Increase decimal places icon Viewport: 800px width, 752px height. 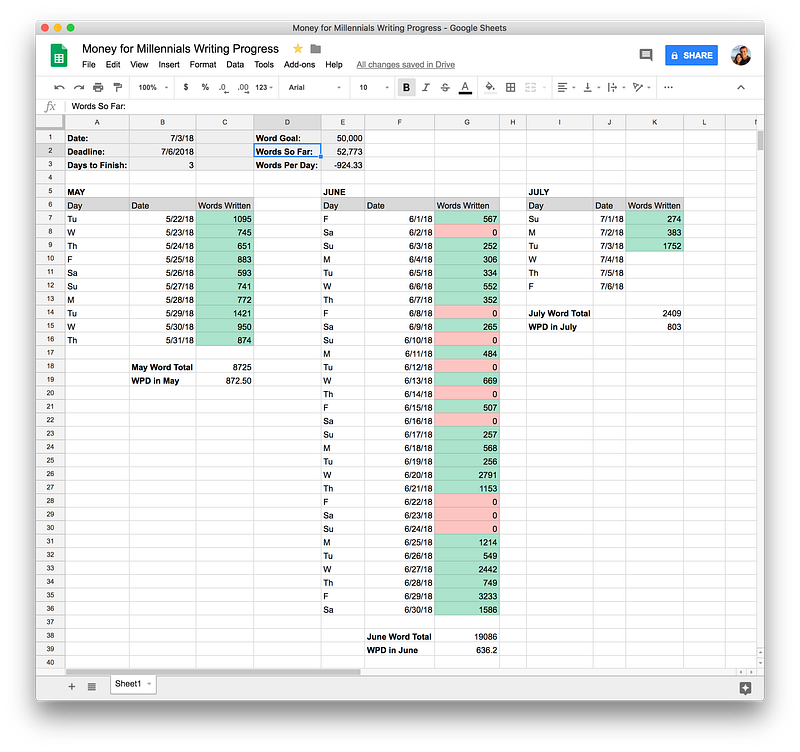pyautogui.click(x=243, y=88)
